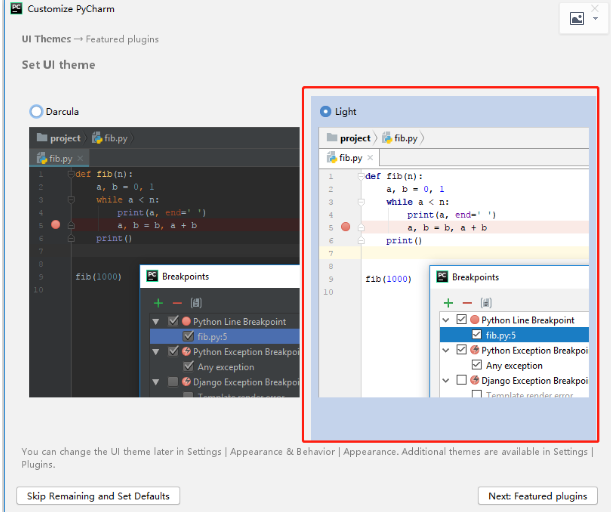Go to Next: Featured plugins
Screen dimensions: 611x512
(538, 496)
